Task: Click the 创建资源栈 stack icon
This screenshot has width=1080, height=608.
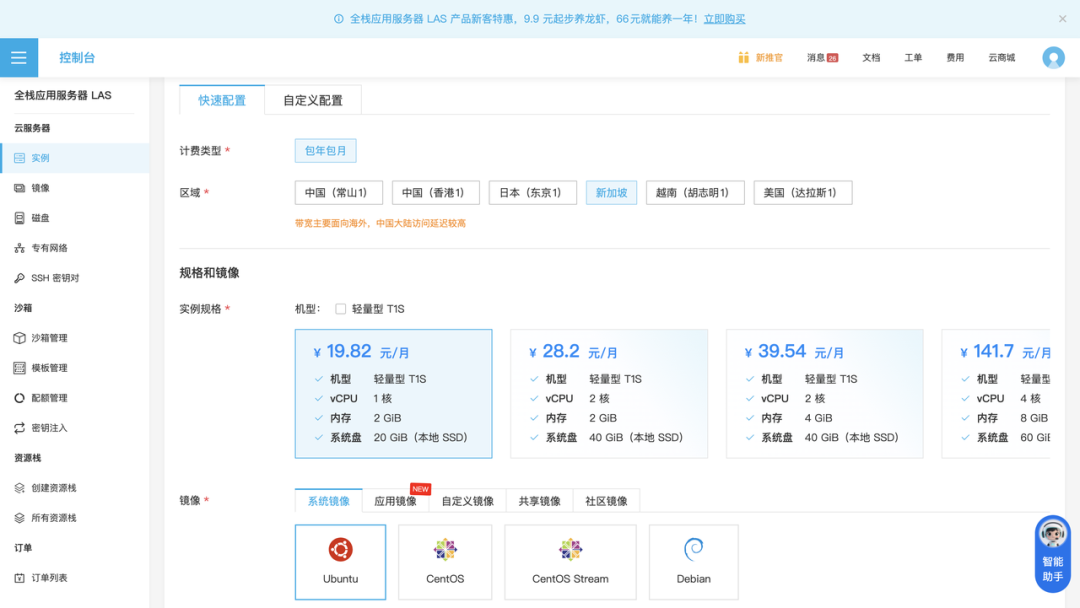Action: point(19,488)
